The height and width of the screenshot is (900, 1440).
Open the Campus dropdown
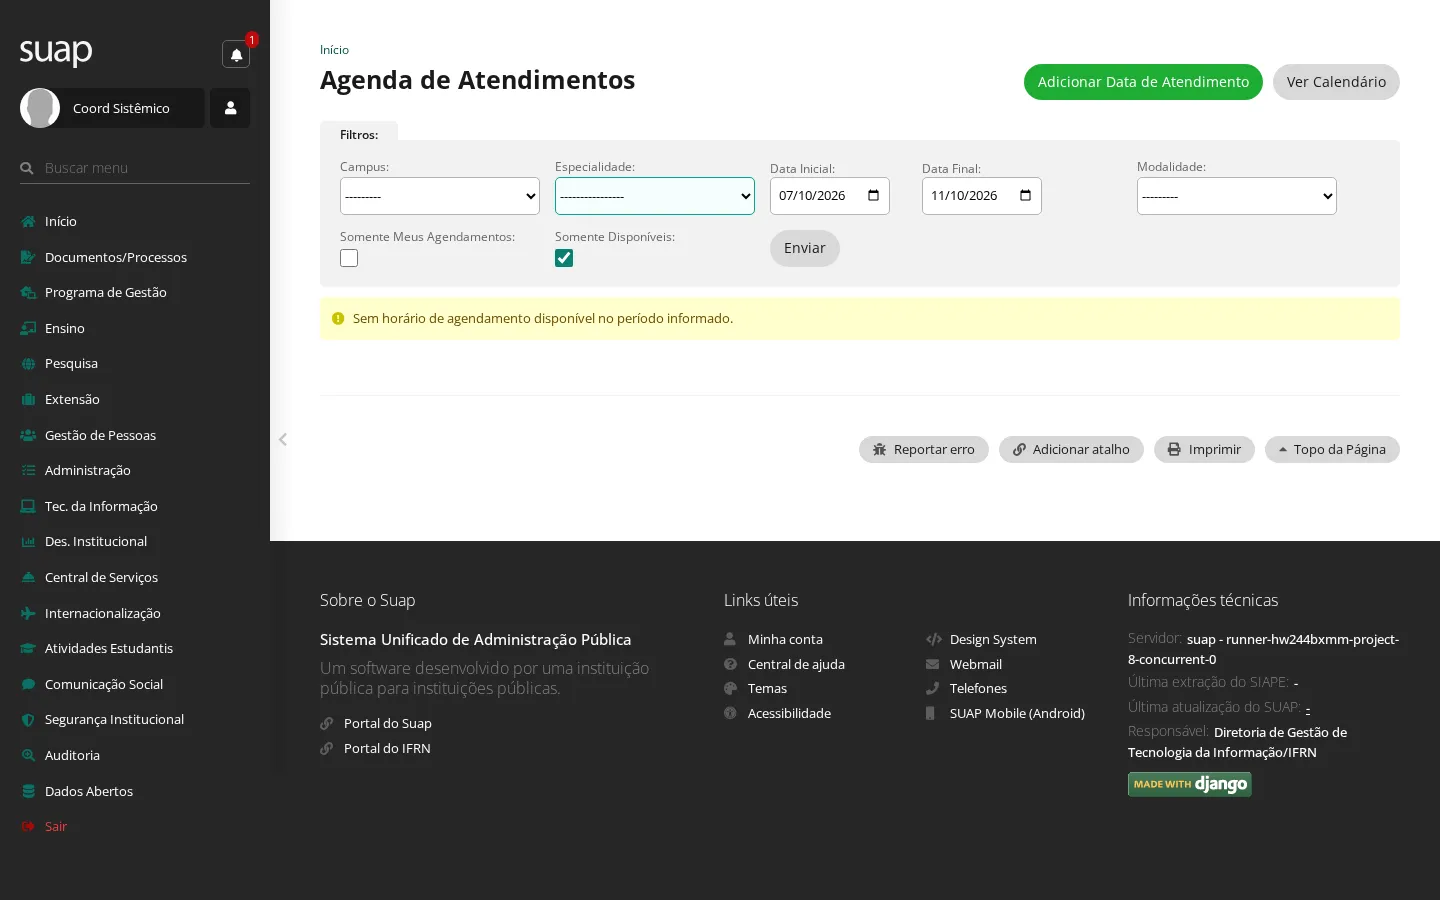point(440,196)
